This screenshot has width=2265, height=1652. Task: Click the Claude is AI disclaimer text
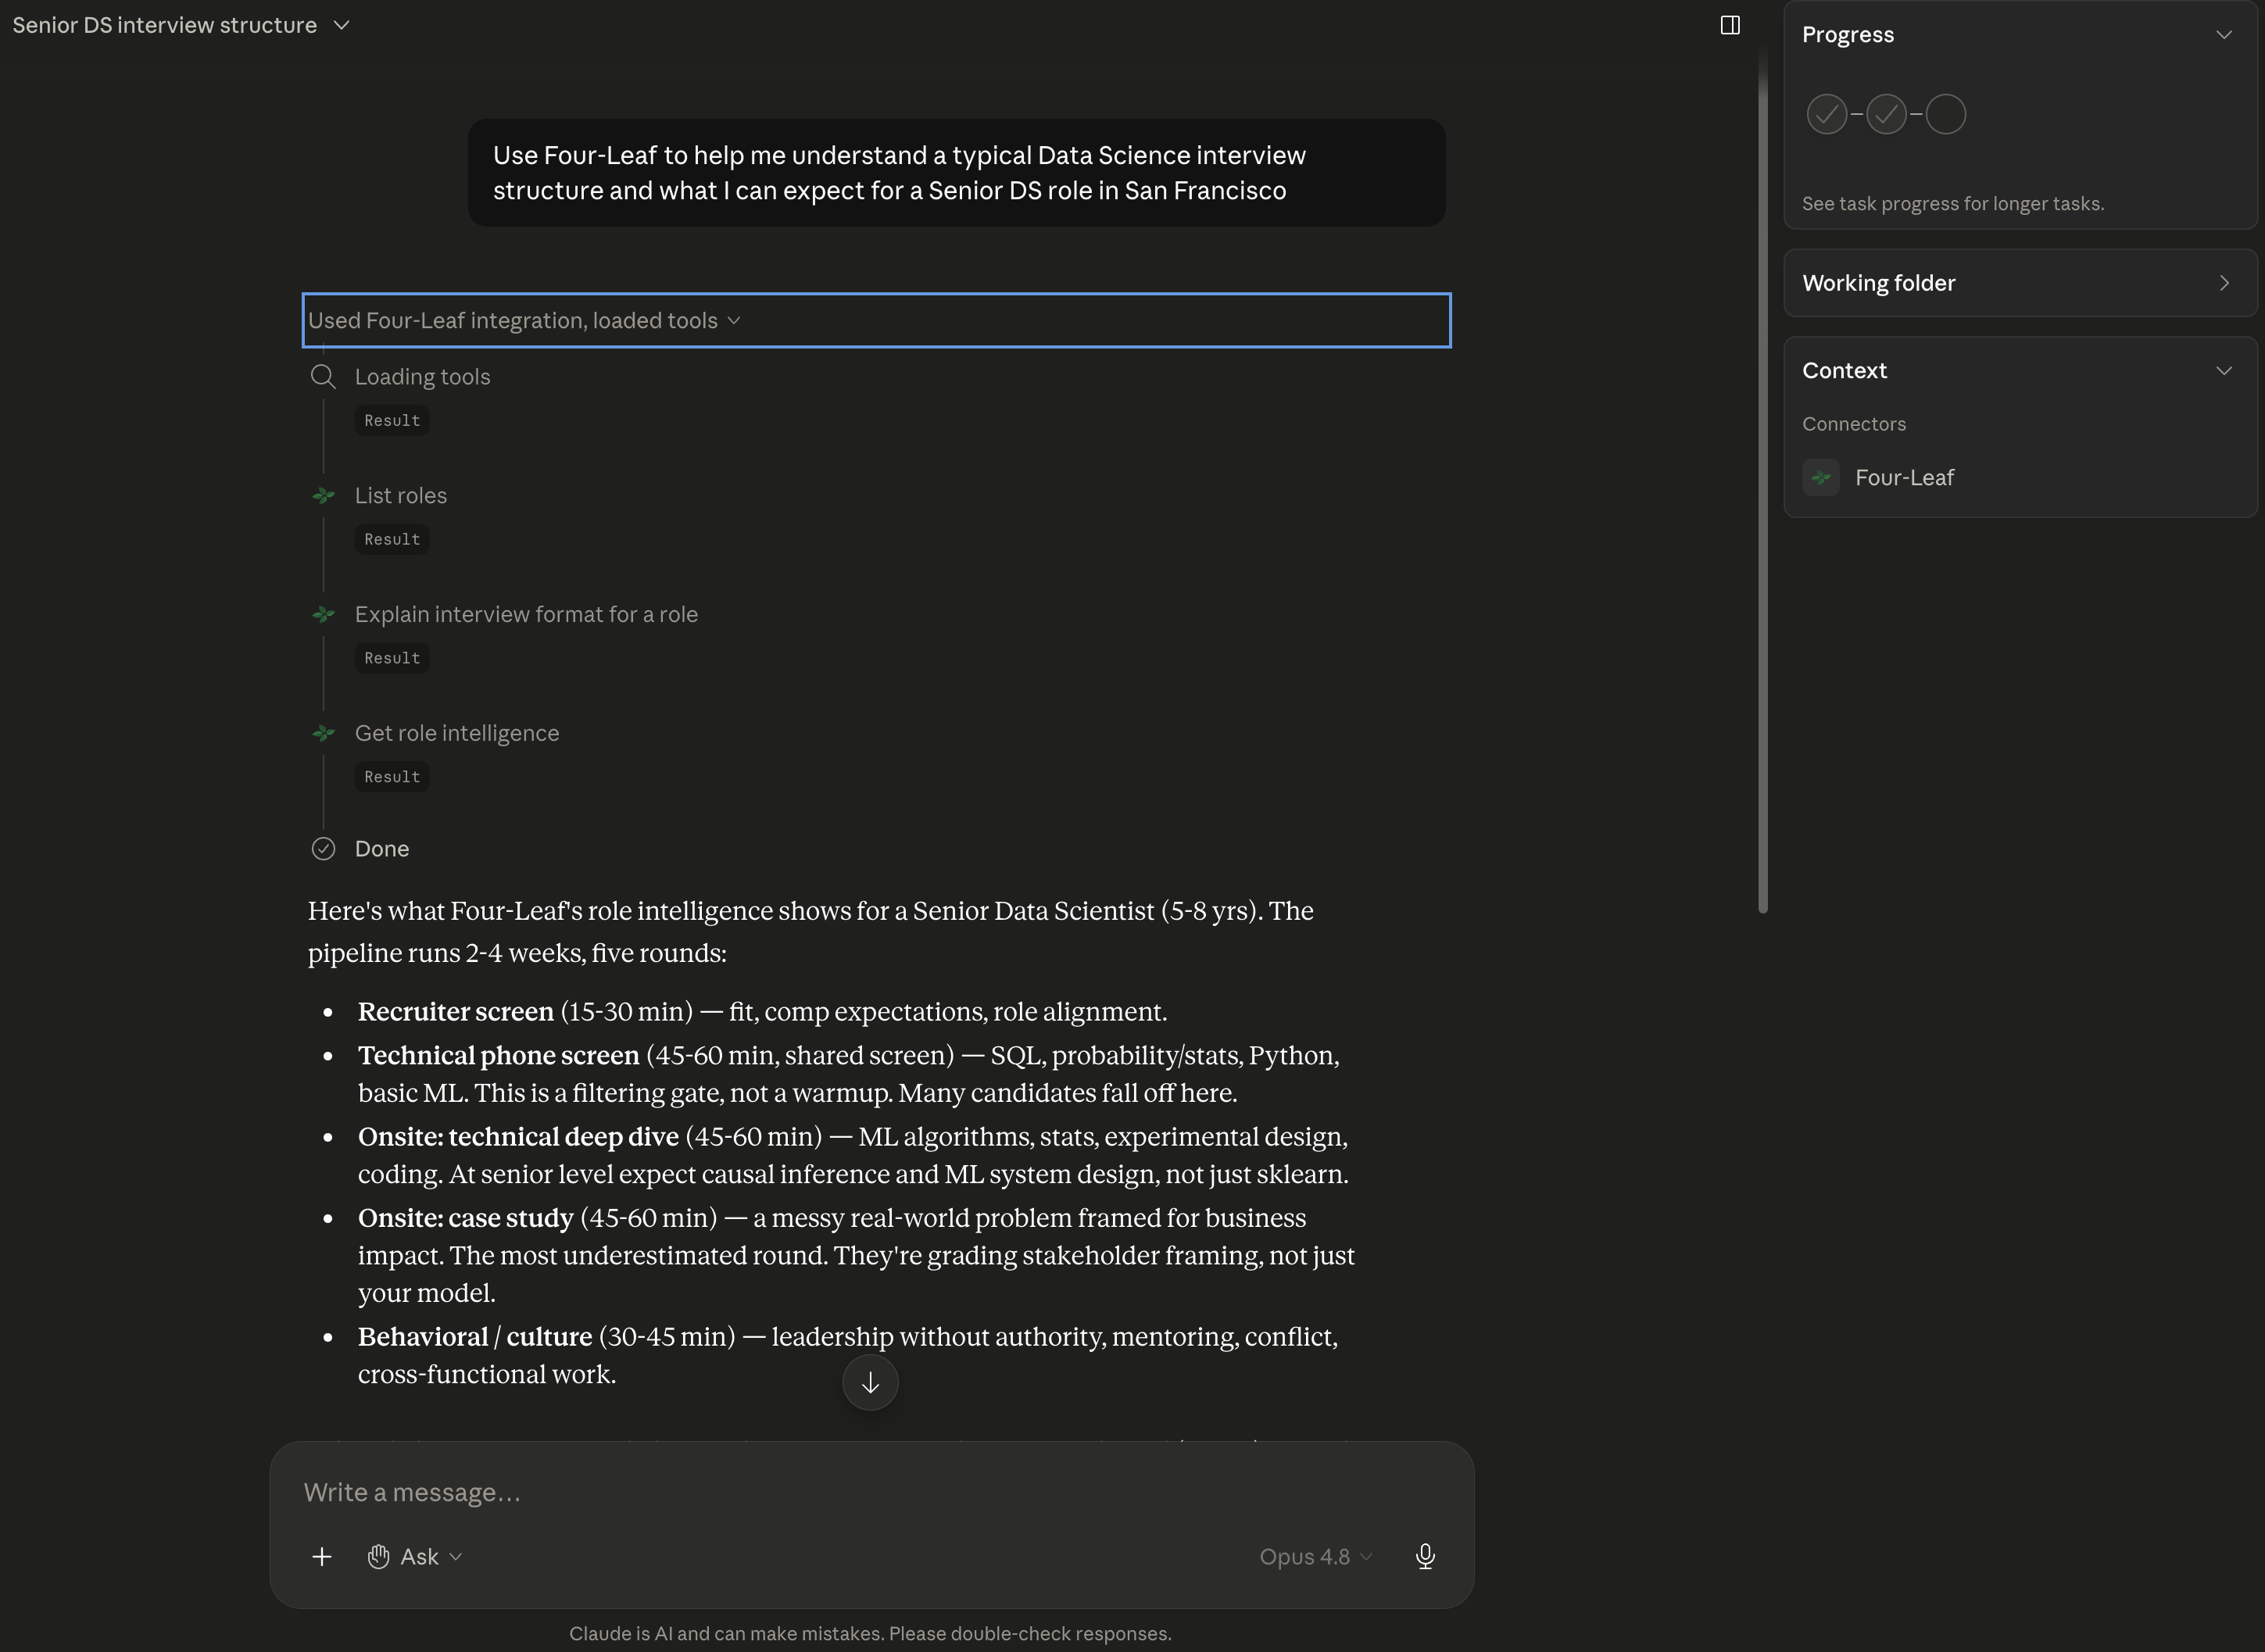click(x=870, y=1634)
